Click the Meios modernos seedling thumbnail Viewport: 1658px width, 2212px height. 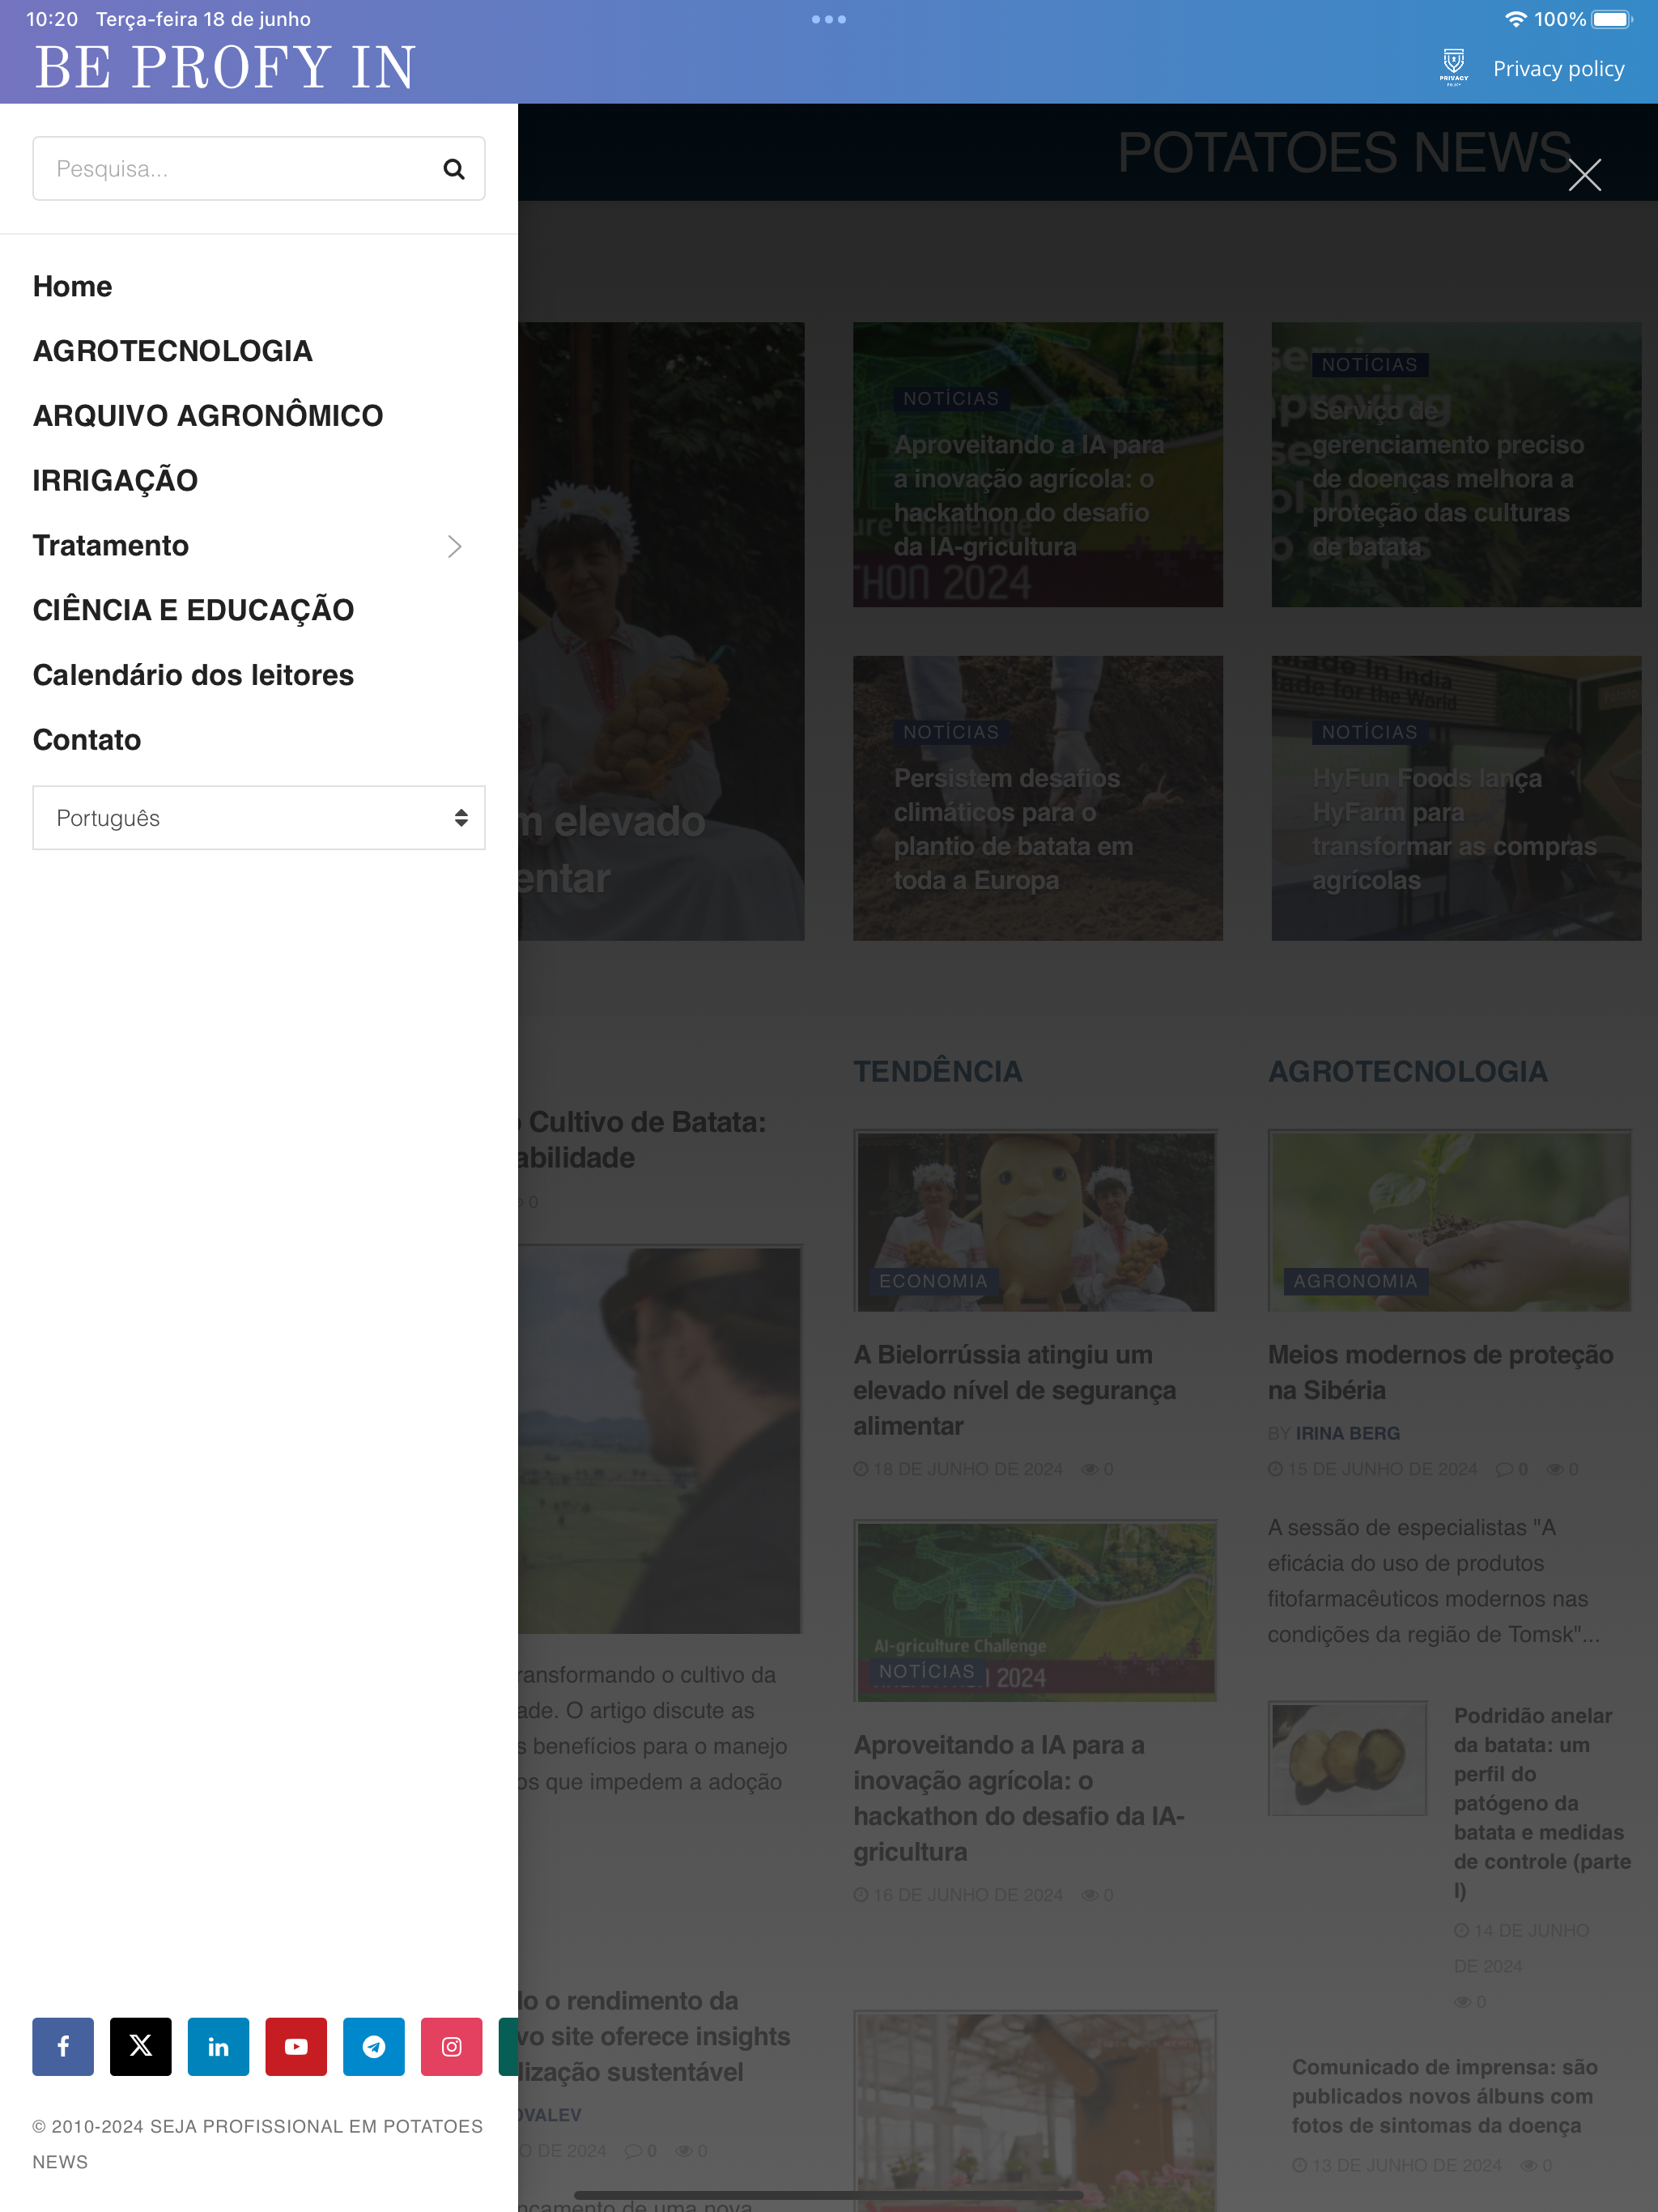click(1449, 1221)
